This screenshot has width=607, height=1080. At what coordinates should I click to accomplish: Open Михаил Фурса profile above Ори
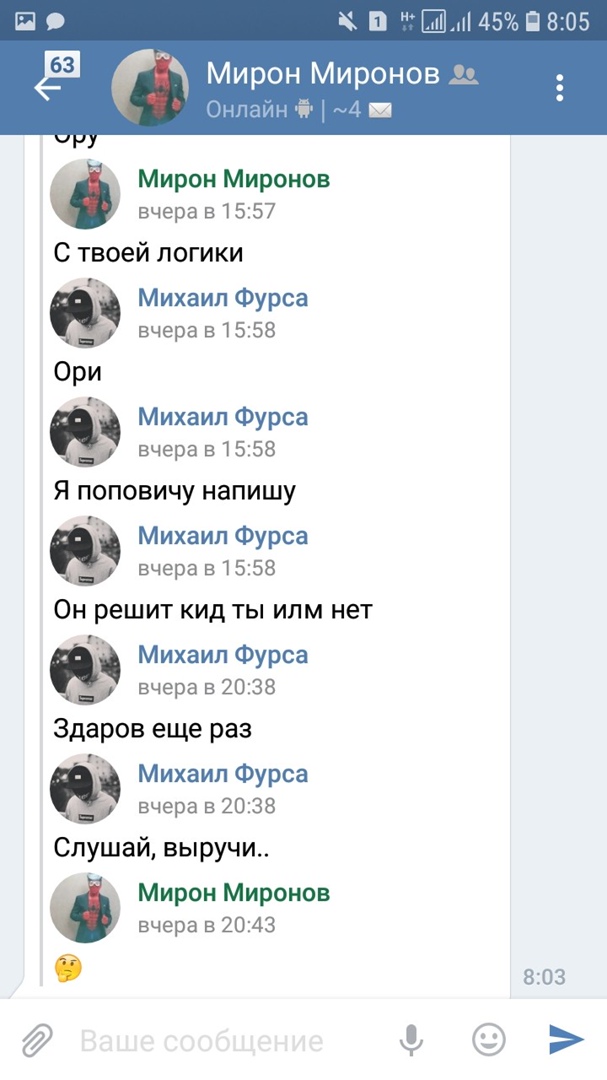point(222,298)
